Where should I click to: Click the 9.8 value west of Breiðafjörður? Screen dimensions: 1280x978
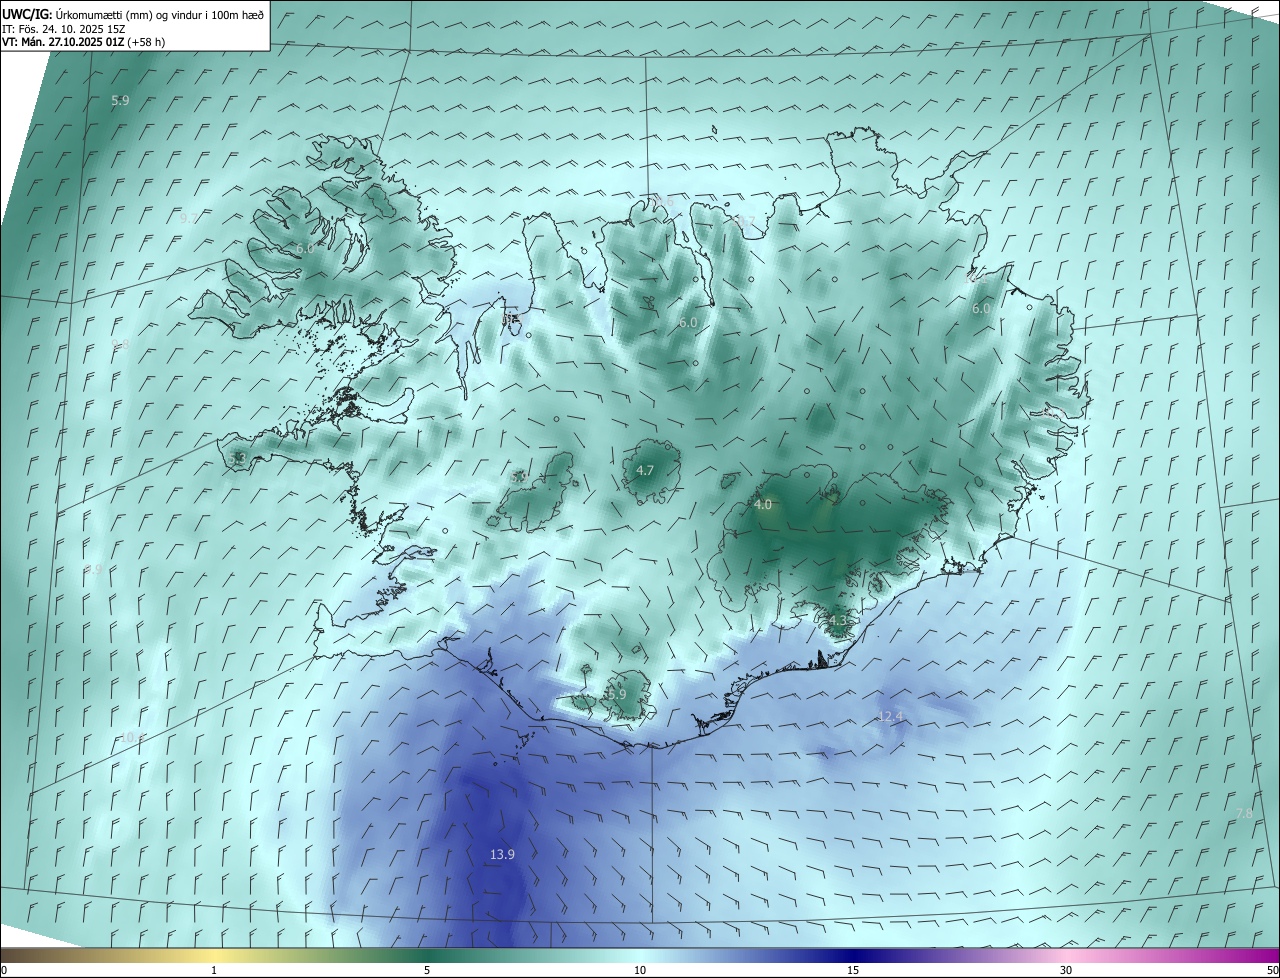pos(120,344)
